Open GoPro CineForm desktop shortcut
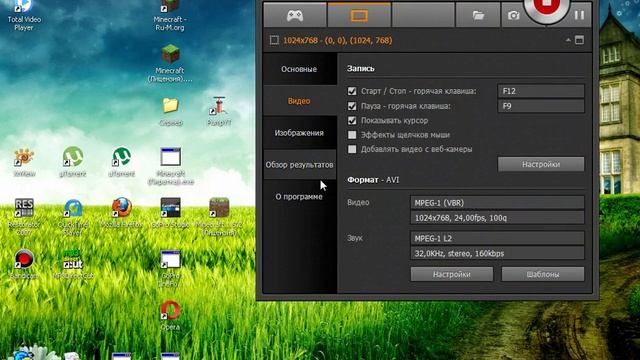This screenshot has width=640, height=360. [171, 269]
